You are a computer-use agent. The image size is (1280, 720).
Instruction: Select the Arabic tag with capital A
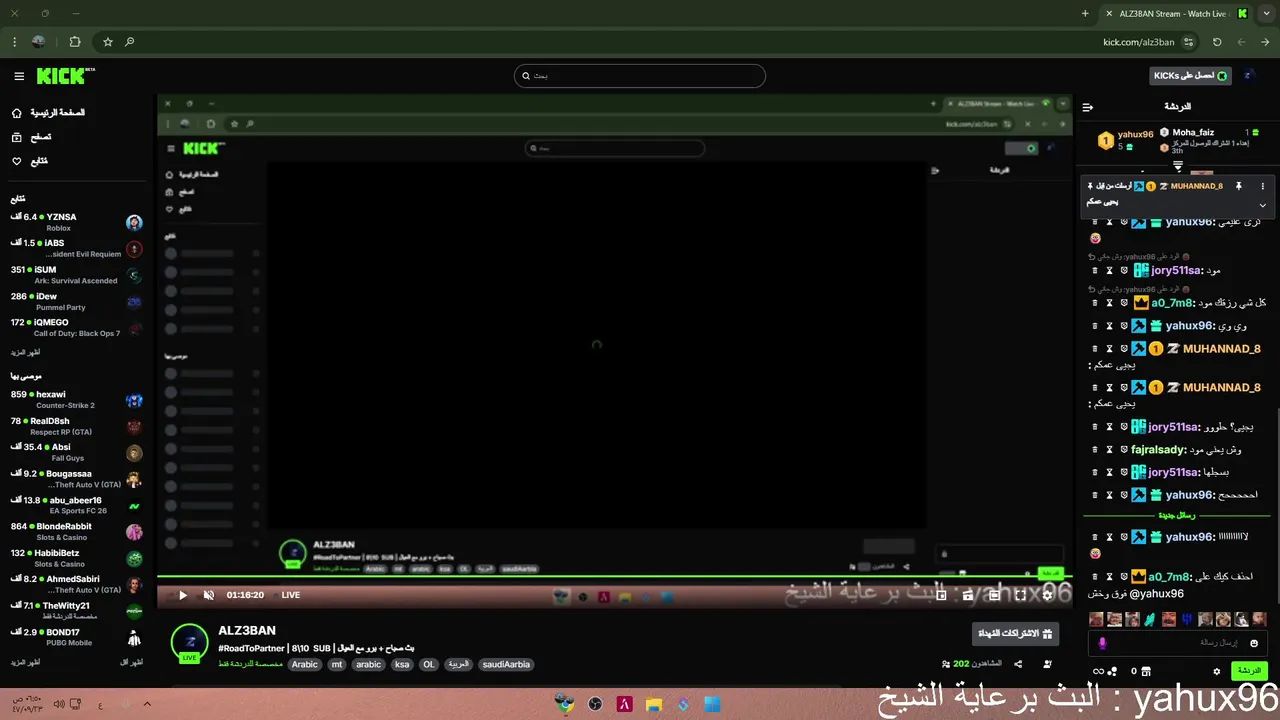click(305, 664)
